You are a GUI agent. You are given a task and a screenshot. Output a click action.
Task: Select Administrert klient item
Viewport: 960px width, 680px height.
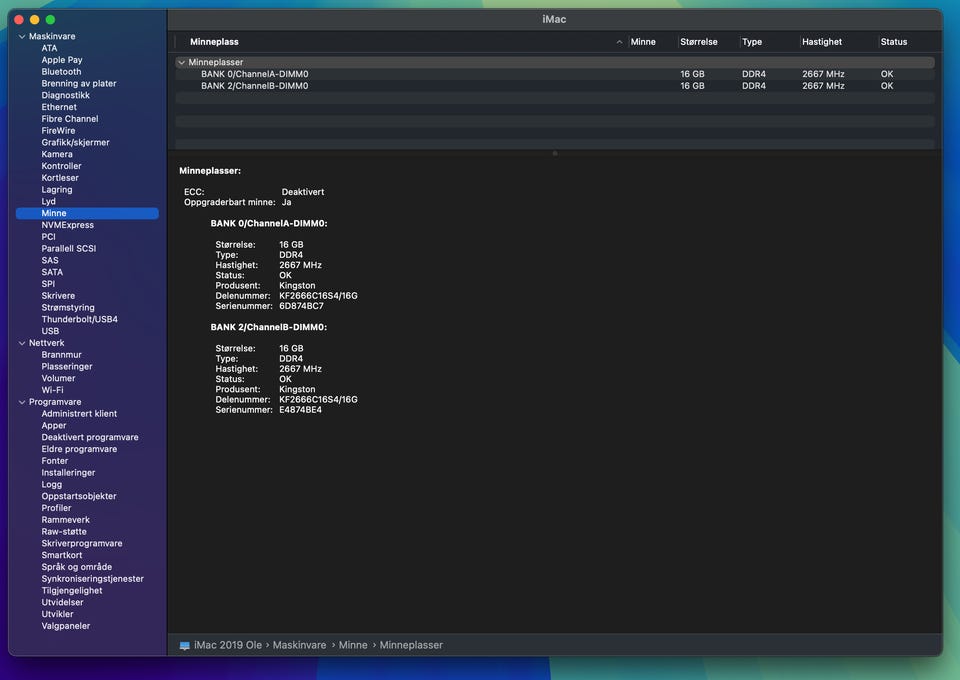(x=79, y=414)
